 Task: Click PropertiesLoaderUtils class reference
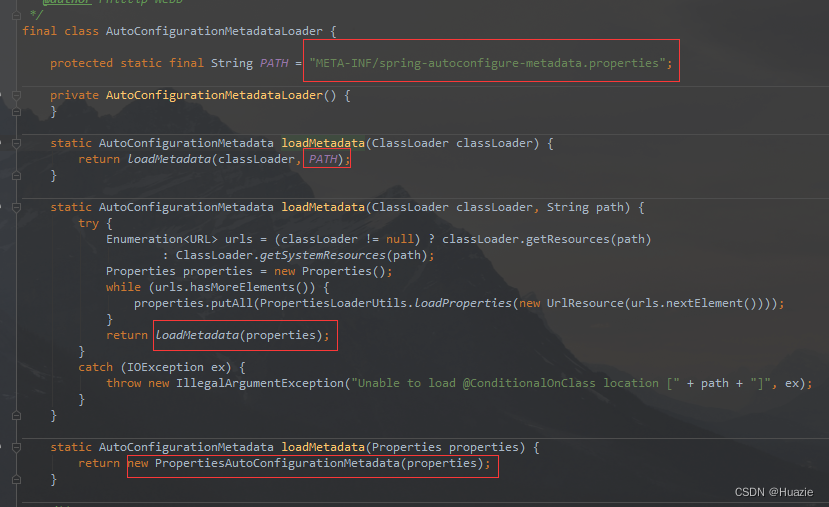coord(333,303)
